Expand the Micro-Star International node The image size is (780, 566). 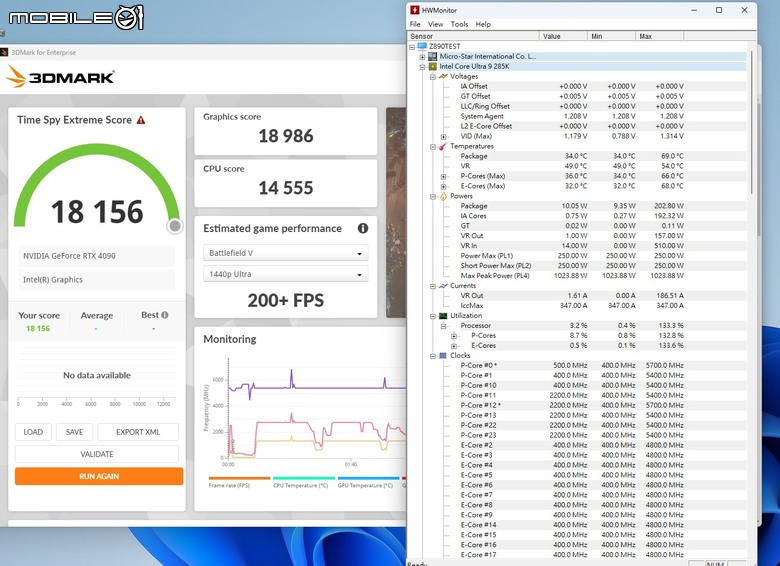pyautogui.click(x=422, y=57)
